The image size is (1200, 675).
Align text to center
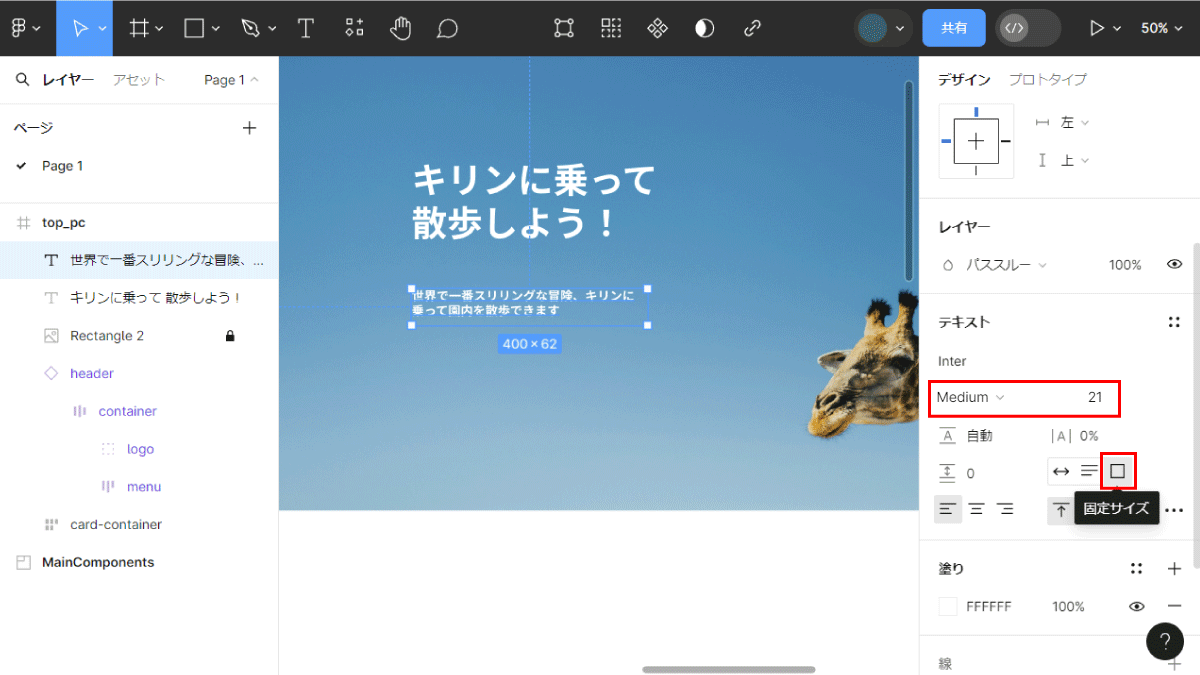976,509
